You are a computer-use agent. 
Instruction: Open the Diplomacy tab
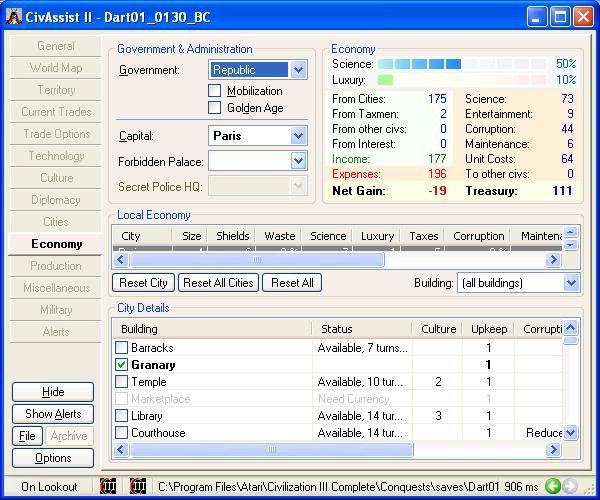click(55, 200)
